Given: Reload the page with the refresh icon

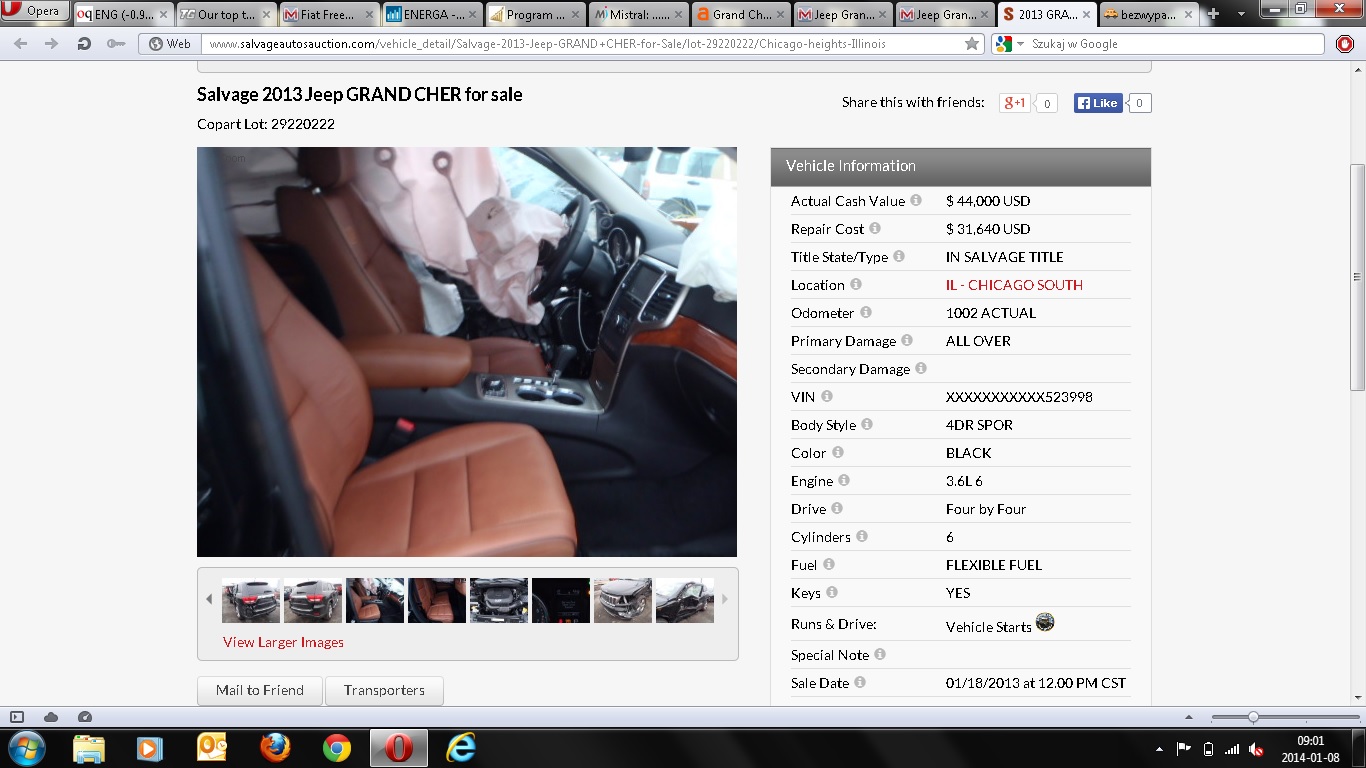Looking at the screenshot, I should pyautogui.click(x=84, y=44).
